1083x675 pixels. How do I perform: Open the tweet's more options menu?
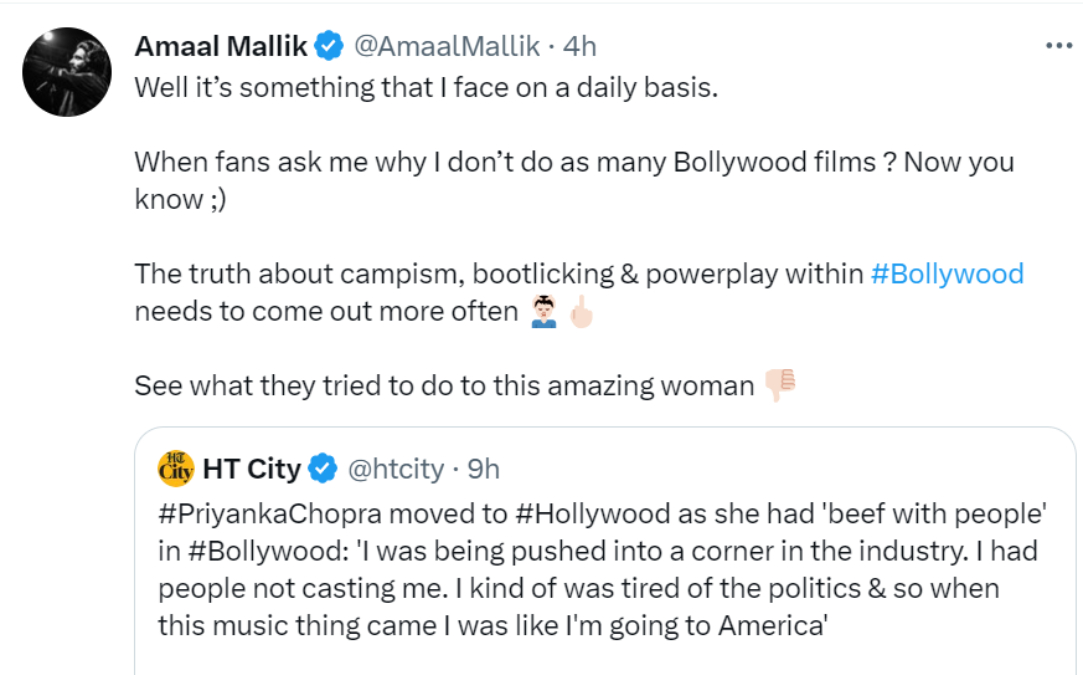pyautogui.click(x=1058, y=46)
